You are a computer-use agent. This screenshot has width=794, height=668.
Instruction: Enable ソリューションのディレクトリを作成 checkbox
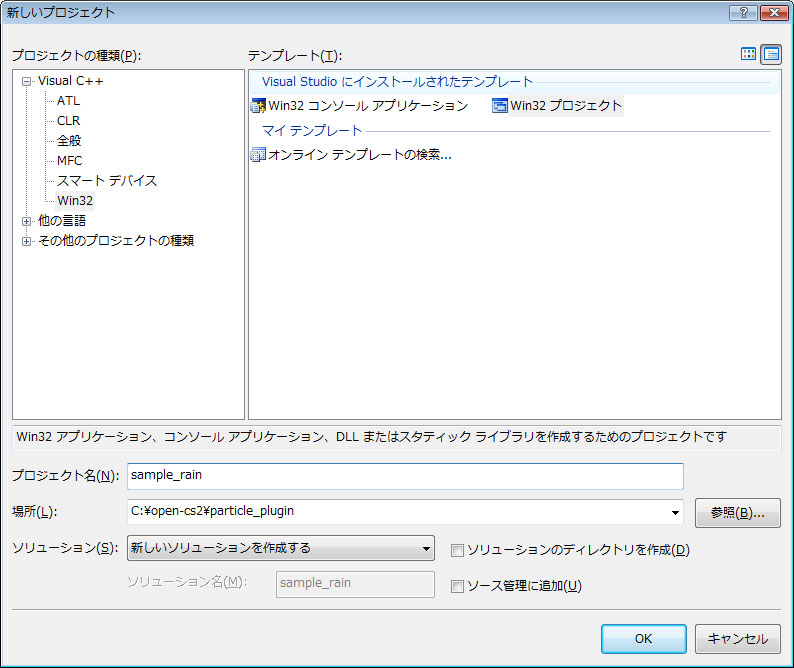pyautogui.click(x=457, y=550)
